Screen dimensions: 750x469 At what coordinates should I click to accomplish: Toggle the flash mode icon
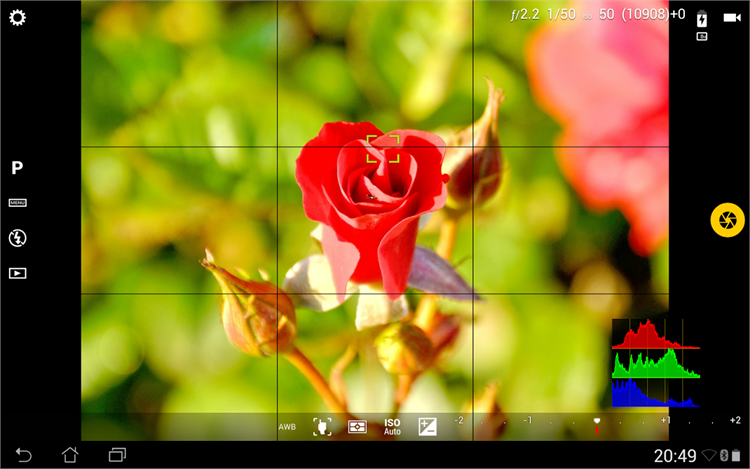(x=18, y=238)
